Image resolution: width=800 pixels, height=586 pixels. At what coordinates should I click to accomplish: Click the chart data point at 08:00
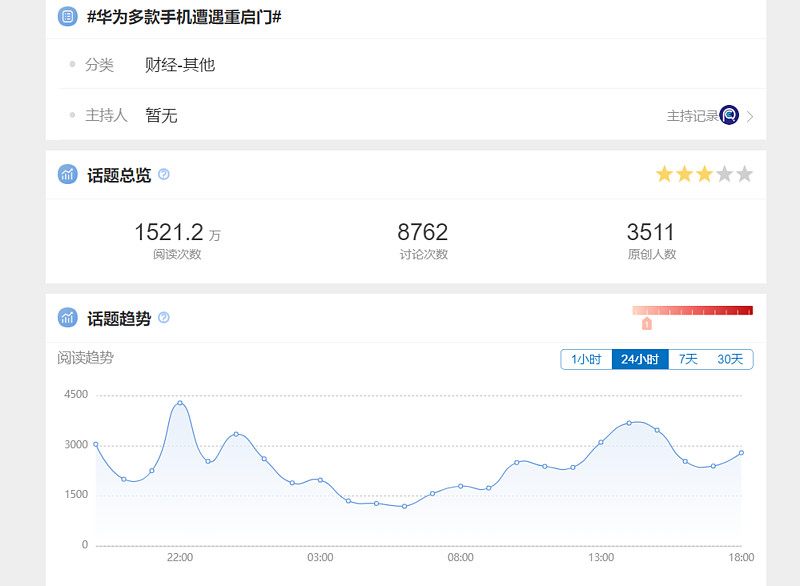click(x=460, y=486)
